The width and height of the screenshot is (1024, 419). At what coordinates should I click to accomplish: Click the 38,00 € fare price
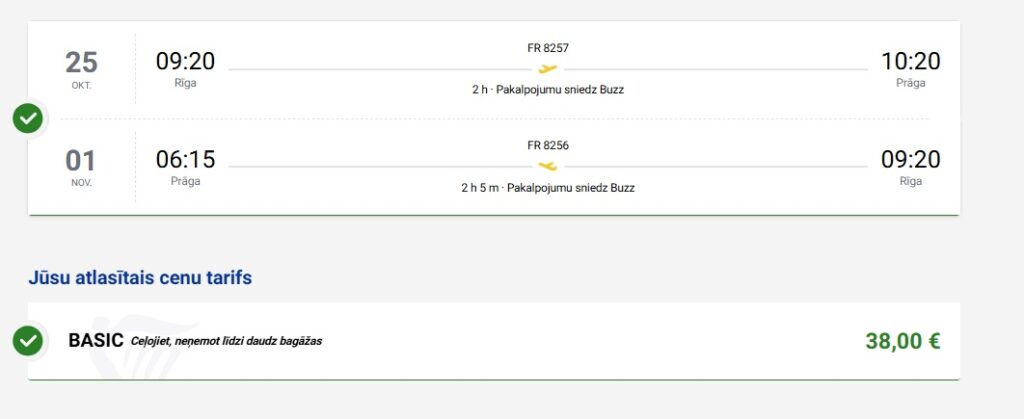pos(902,341)
